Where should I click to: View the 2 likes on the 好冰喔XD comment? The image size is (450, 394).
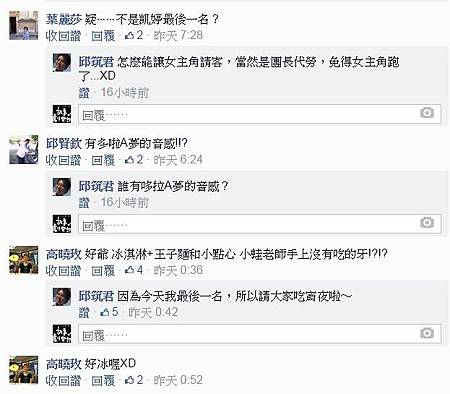(x=134, y=380)
